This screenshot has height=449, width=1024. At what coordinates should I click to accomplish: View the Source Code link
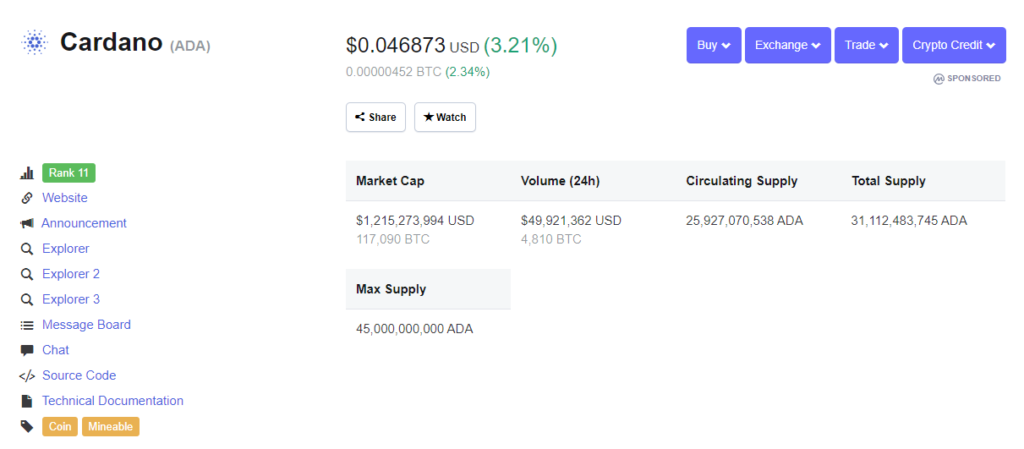(x=79, y=375)
